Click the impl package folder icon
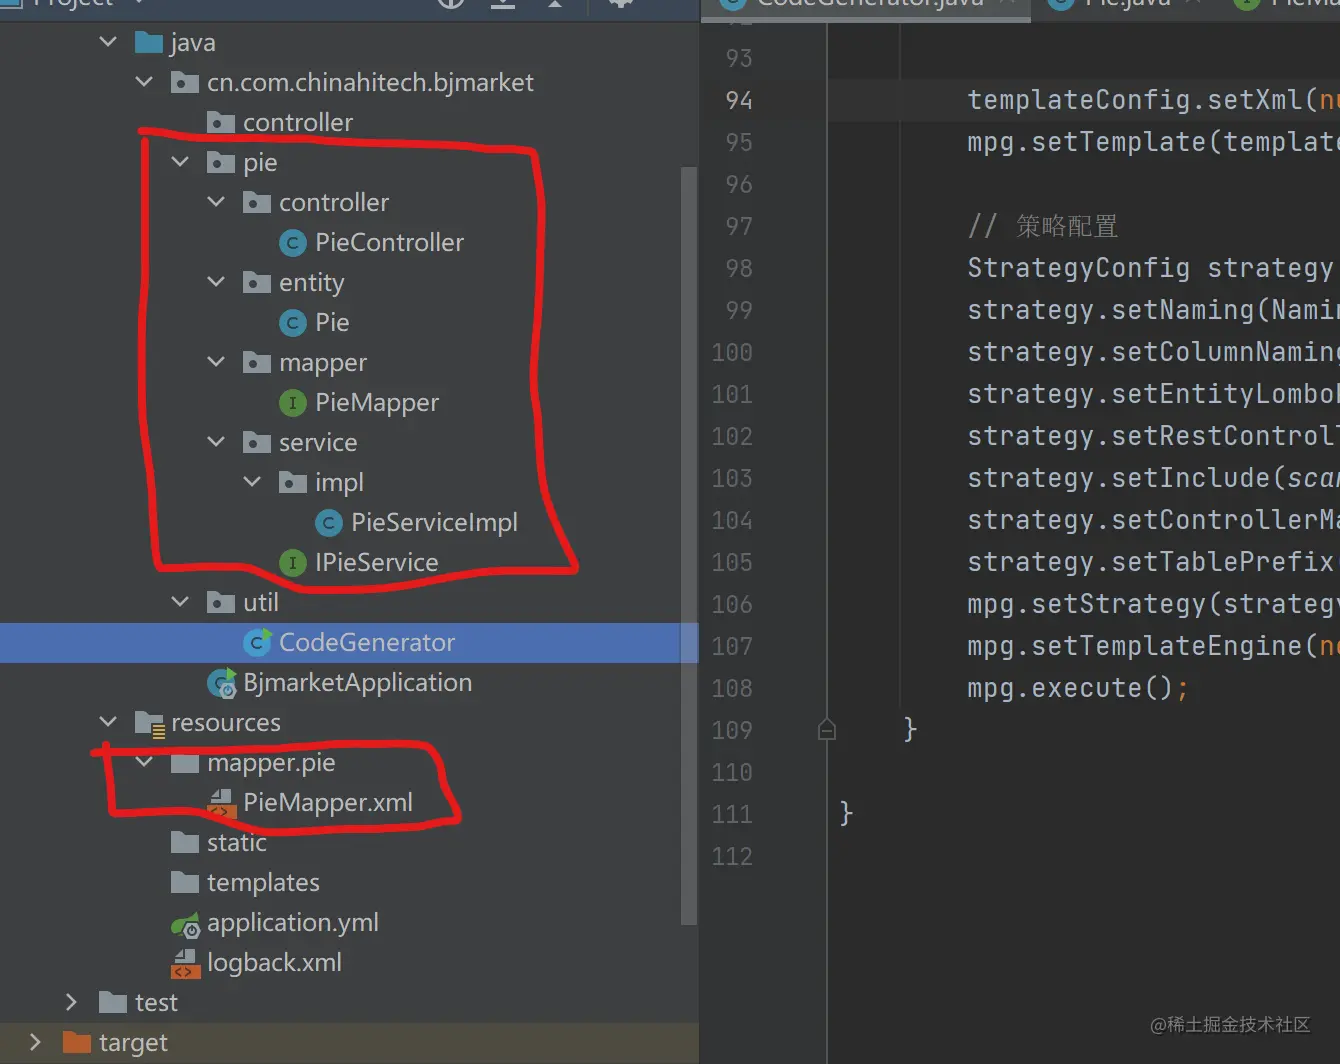The width and height of the screenshot is (1340, 1064). click(x=293, y=482)
